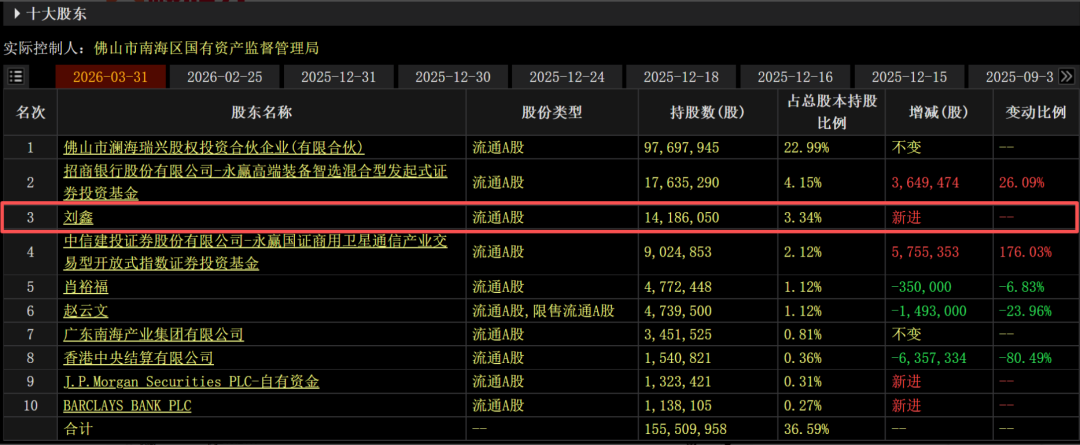Open the 2025-12-15 date tab

click(x=909, y=77)
